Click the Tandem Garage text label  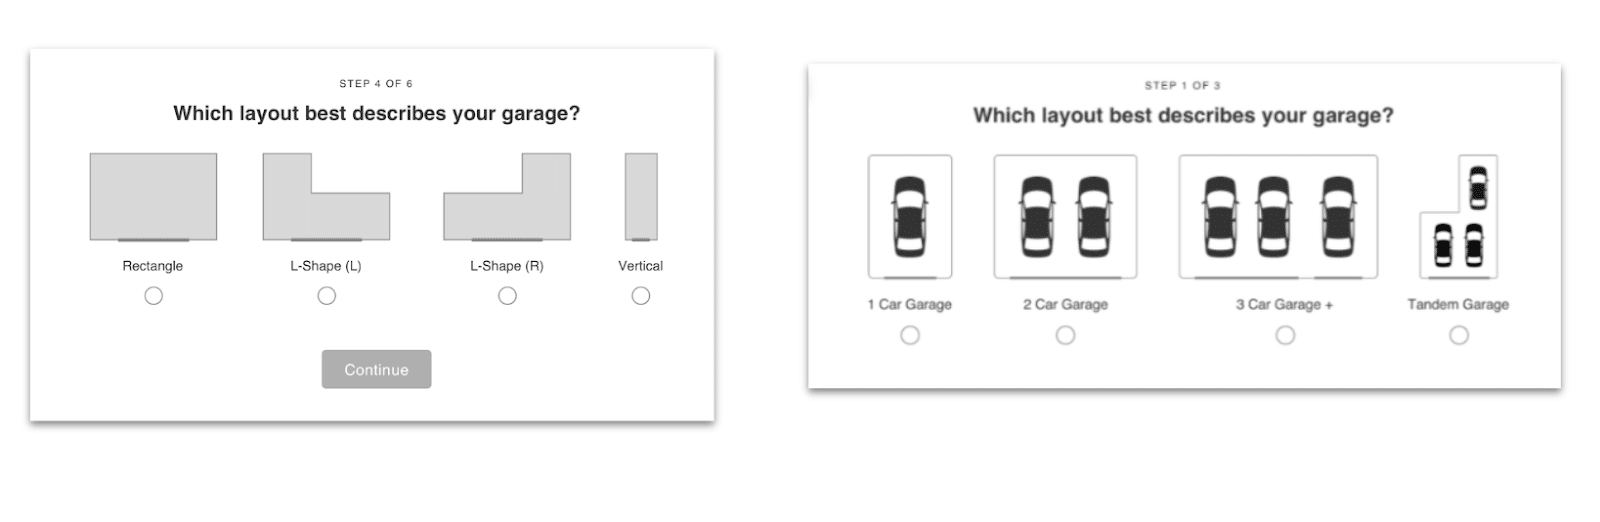(1458, 305)
